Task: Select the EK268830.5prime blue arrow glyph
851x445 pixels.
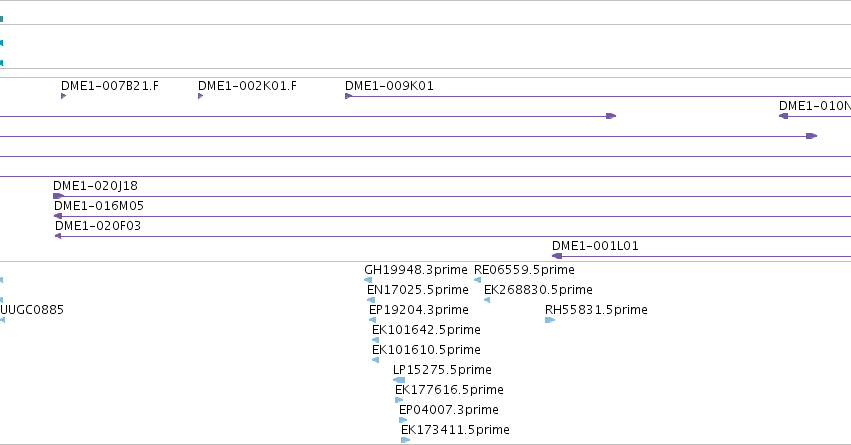Action: point(487,300)
